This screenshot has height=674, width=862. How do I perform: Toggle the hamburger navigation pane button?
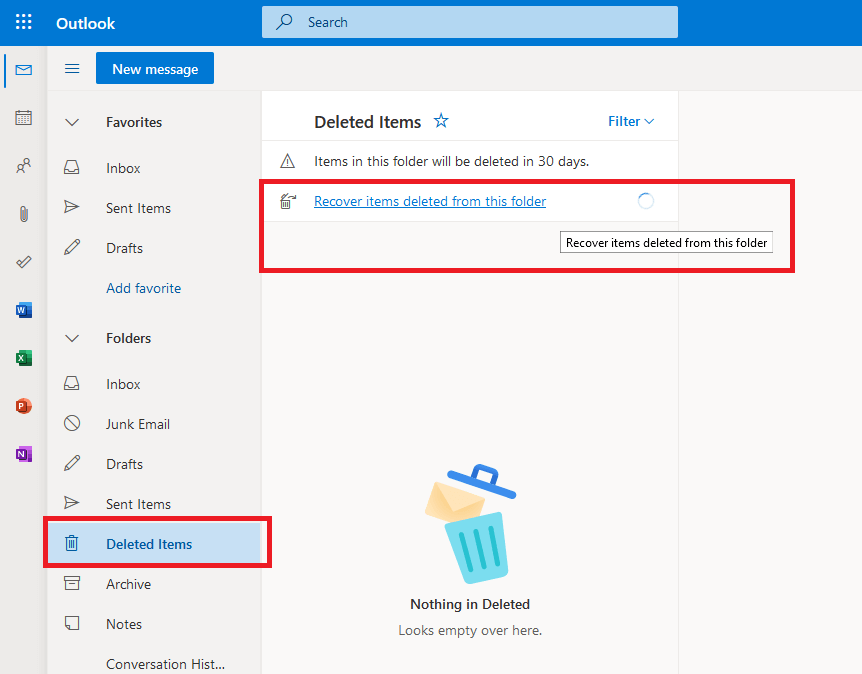[72, 69]
